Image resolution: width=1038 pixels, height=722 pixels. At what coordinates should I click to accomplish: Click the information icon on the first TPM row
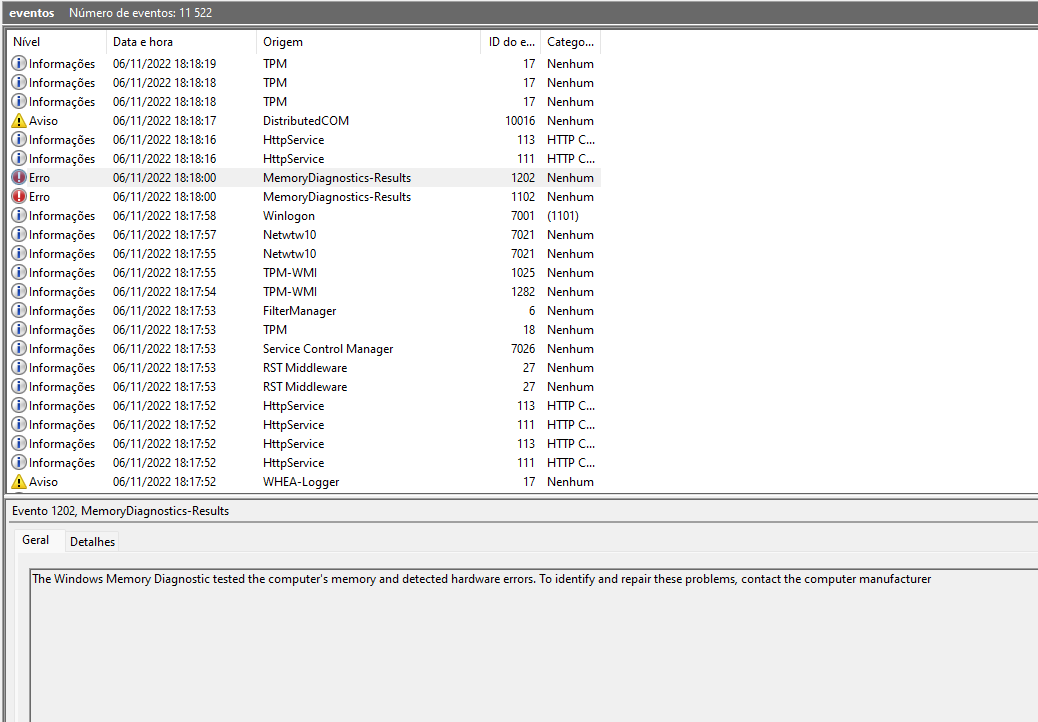tap(17, 63)
